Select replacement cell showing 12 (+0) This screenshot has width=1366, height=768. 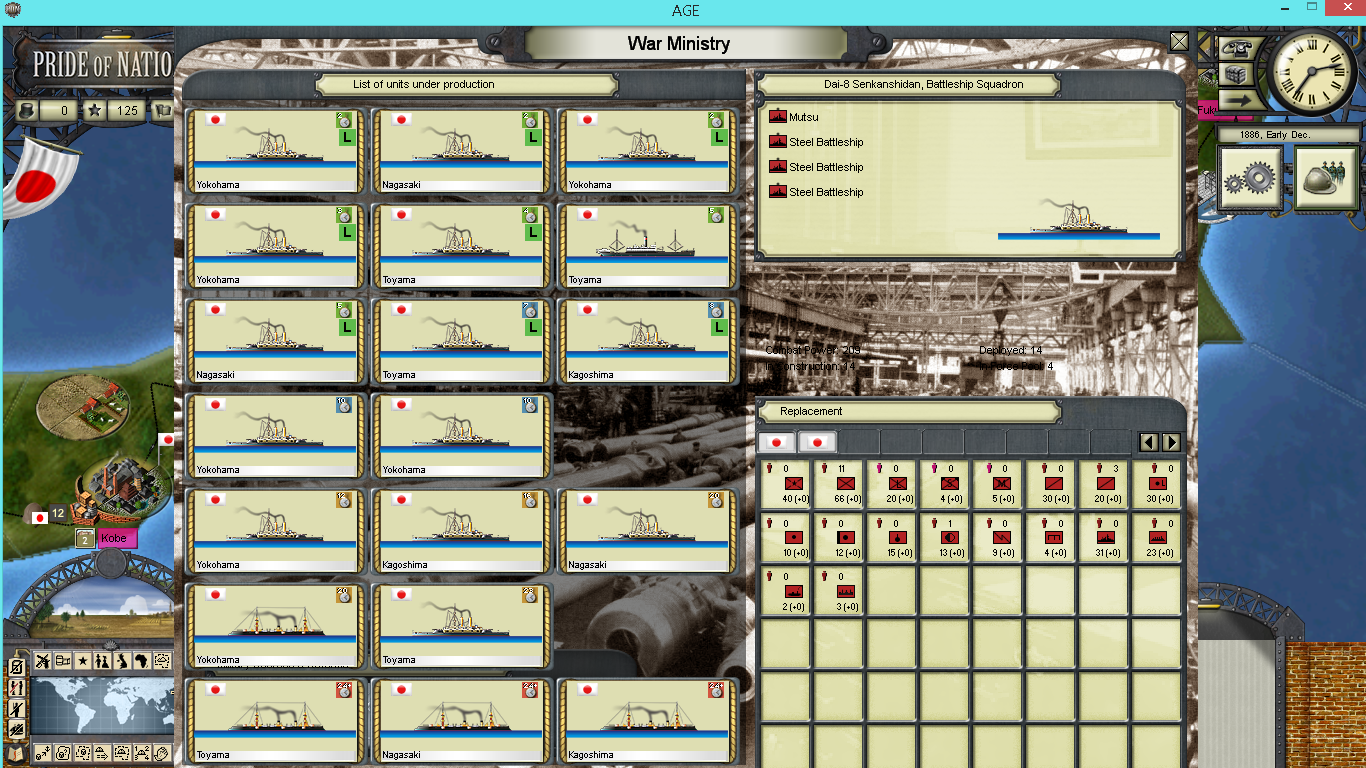[x=838, y=538]
